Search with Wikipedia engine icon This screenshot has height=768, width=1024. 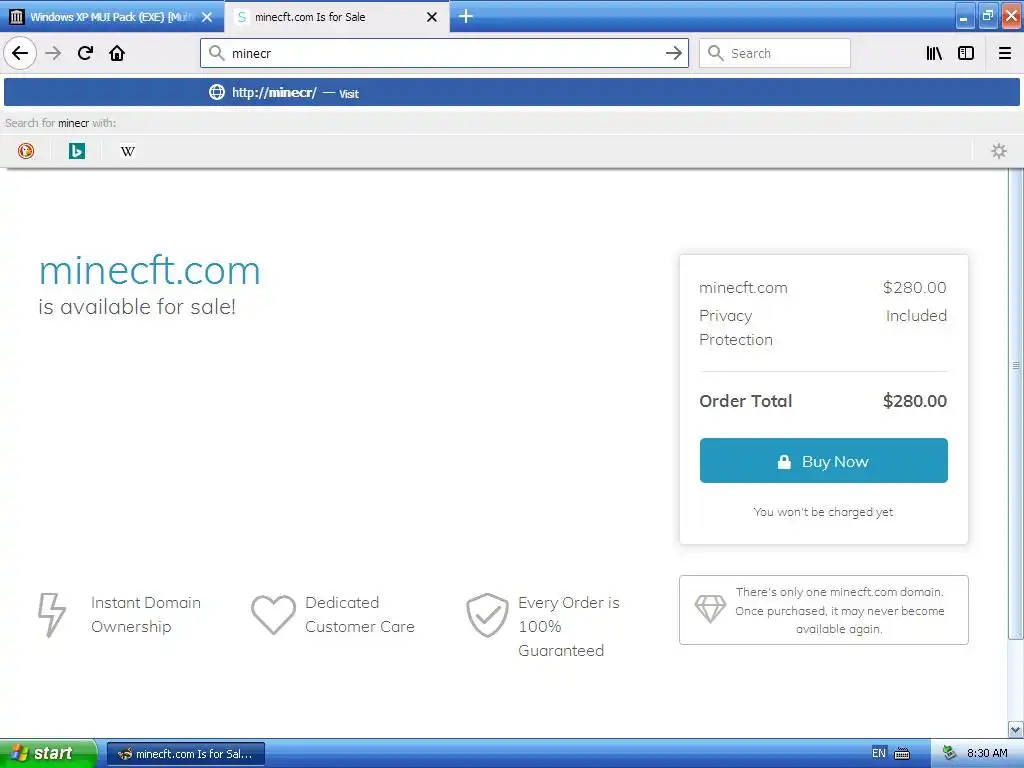click(x=128, y=151)
